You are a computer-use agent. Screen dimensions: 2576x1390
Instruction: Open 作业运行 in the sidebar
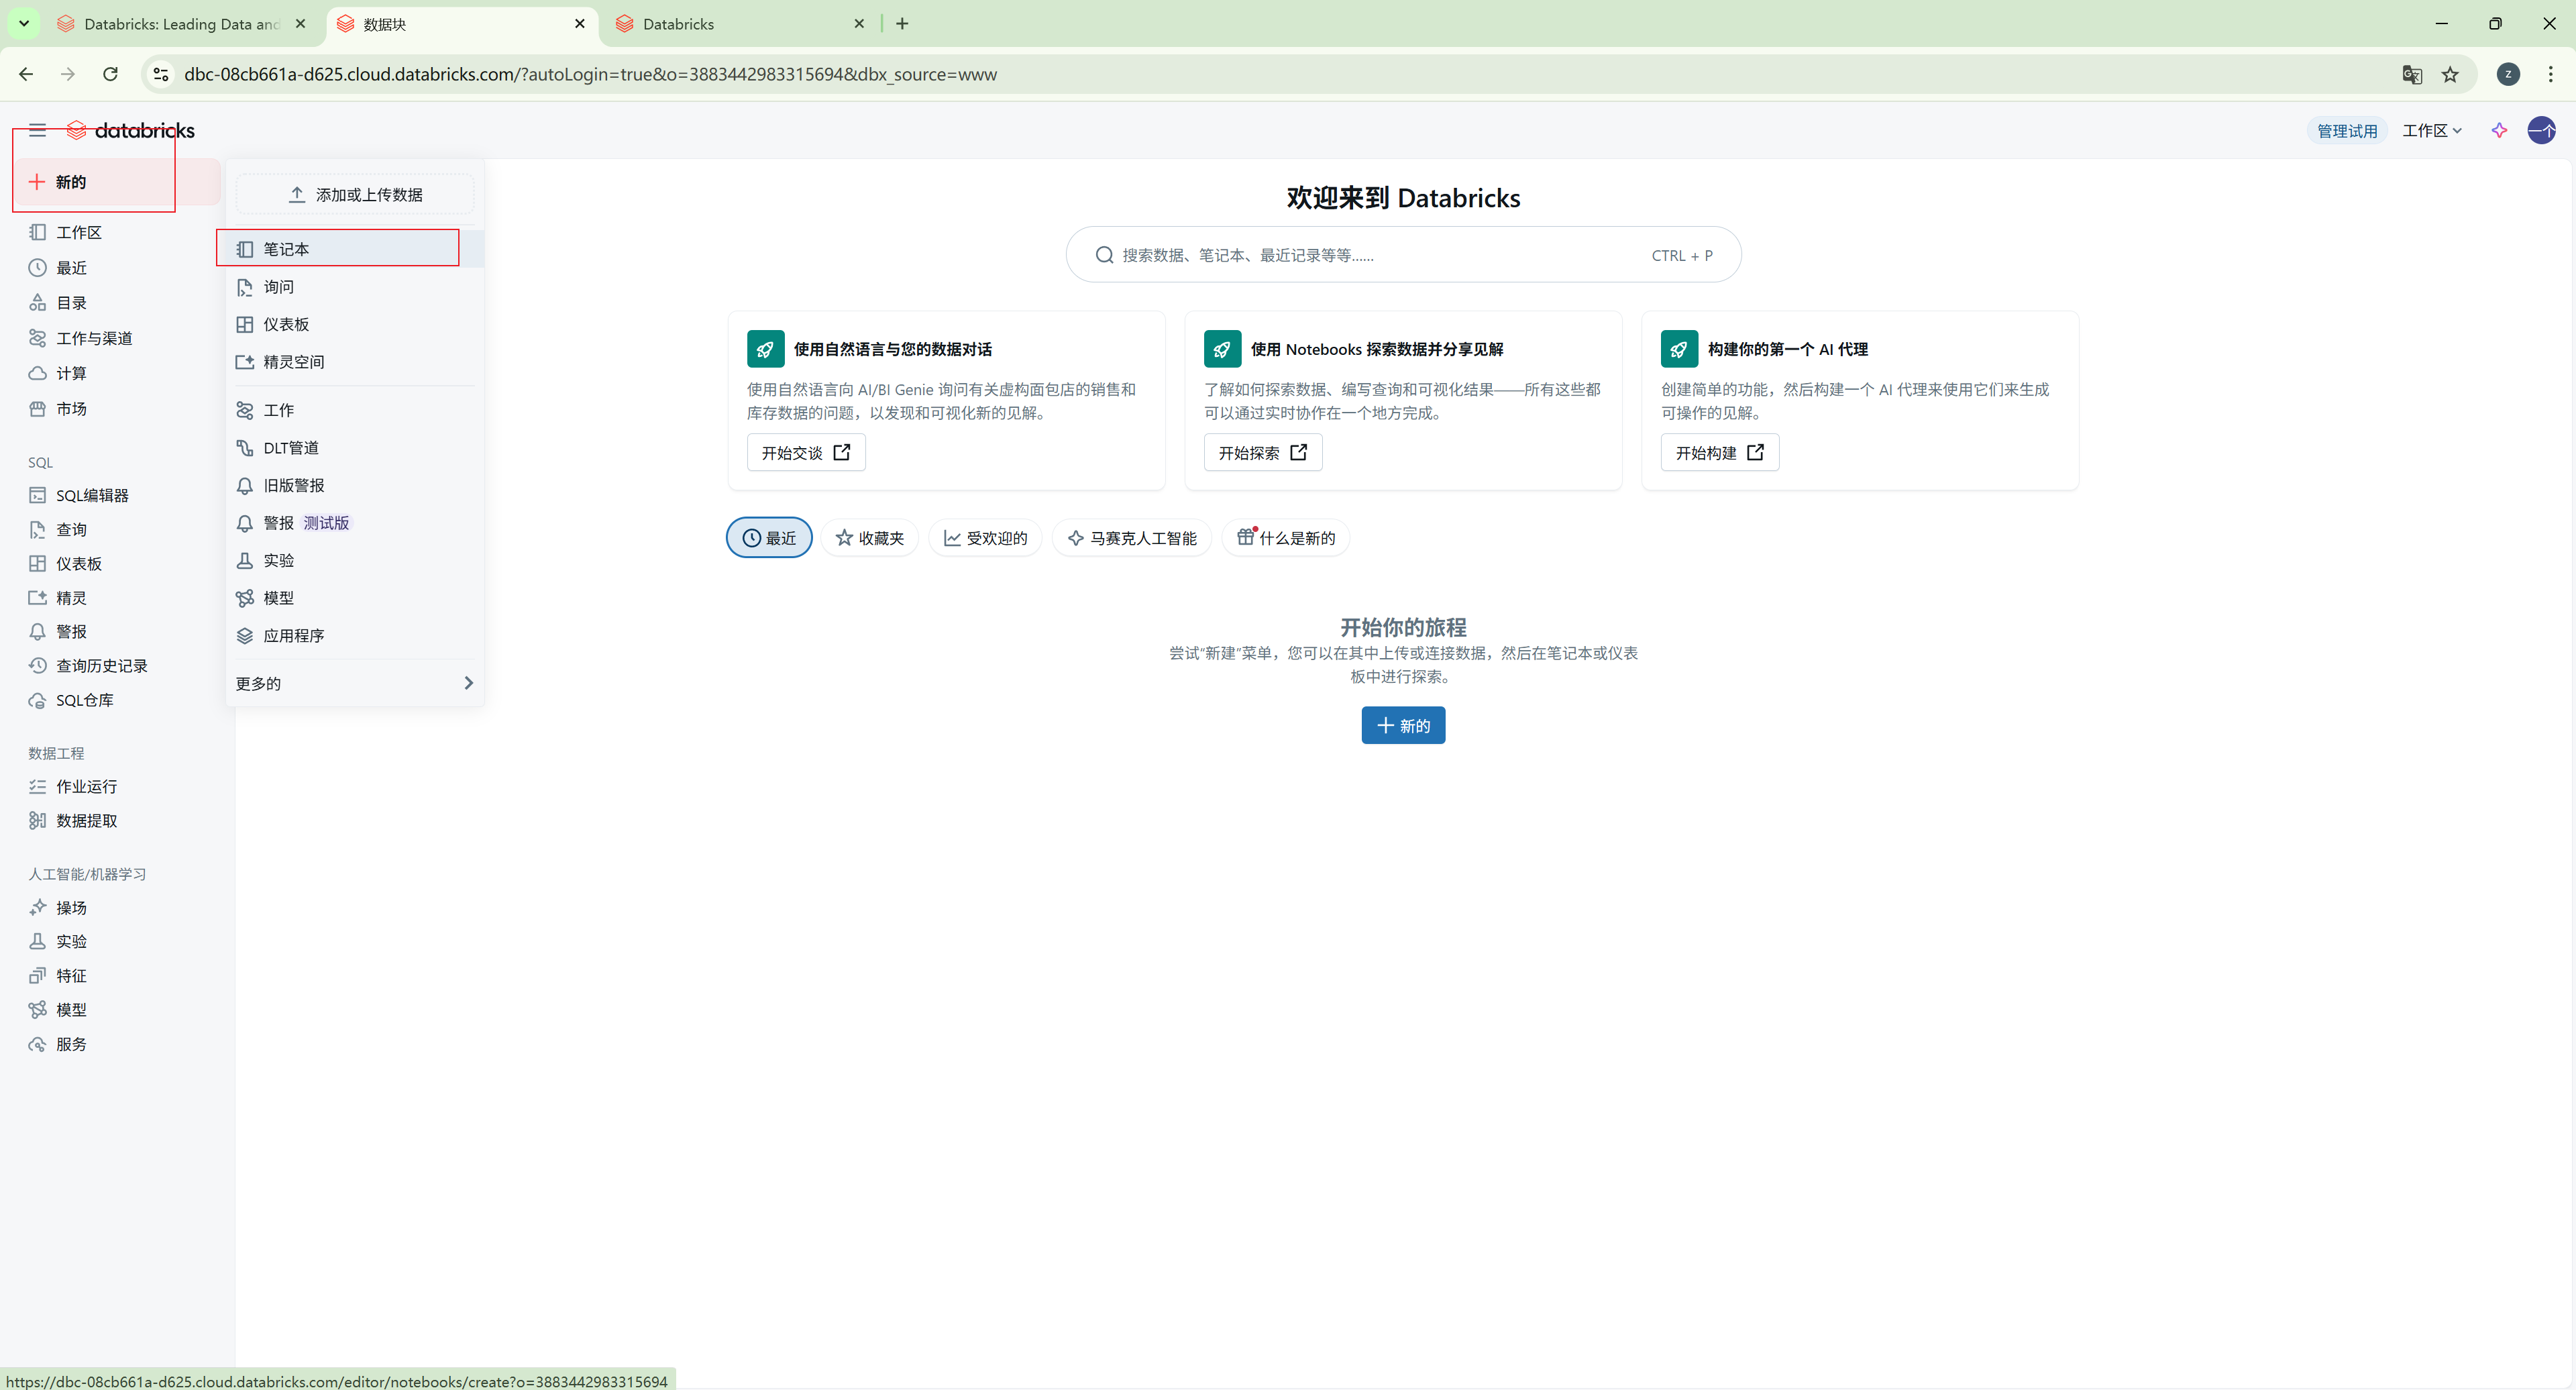pyautogui.click(x=116, y=787)
